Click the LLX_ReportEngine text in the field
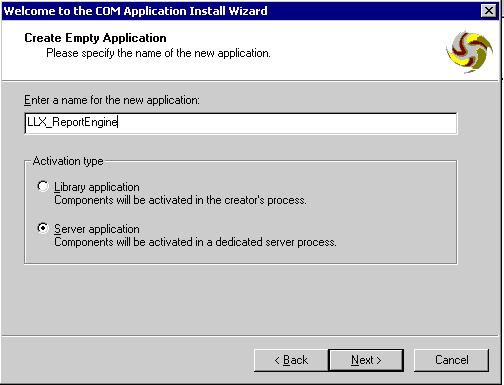504x385 pixels. tap(72, 122)
